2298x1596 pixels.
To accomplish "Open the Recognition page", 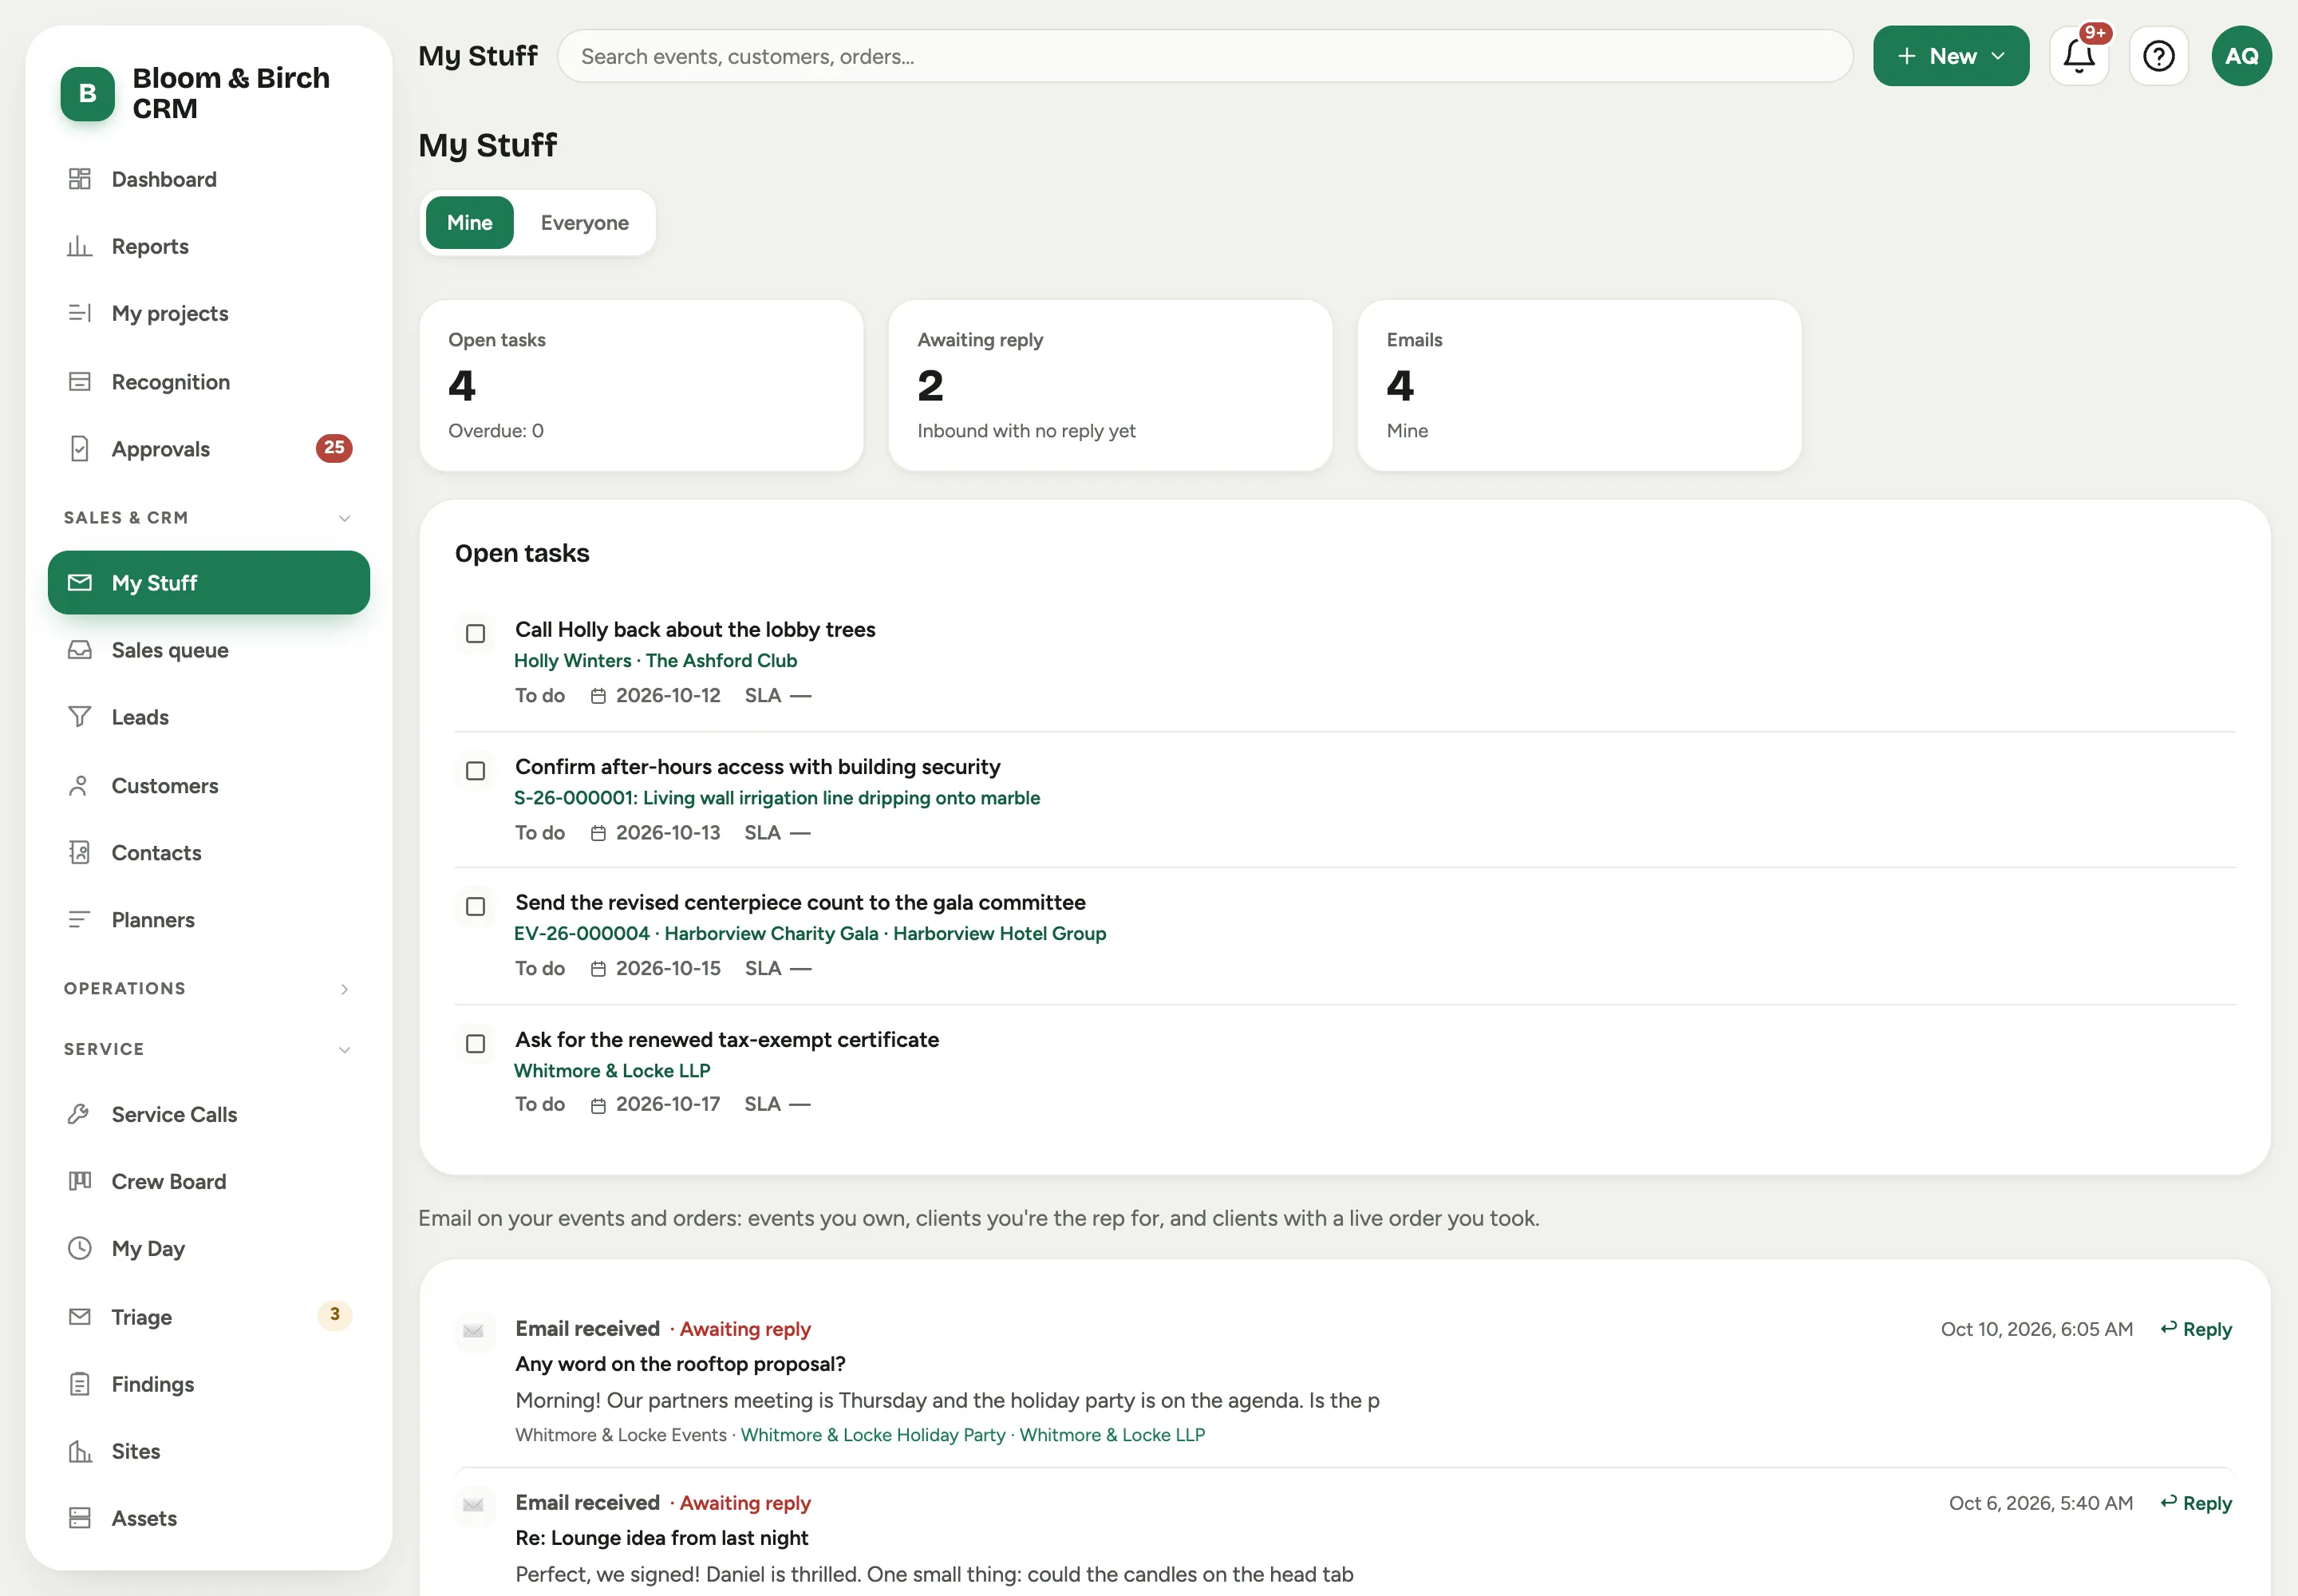I will pos(209,381).
